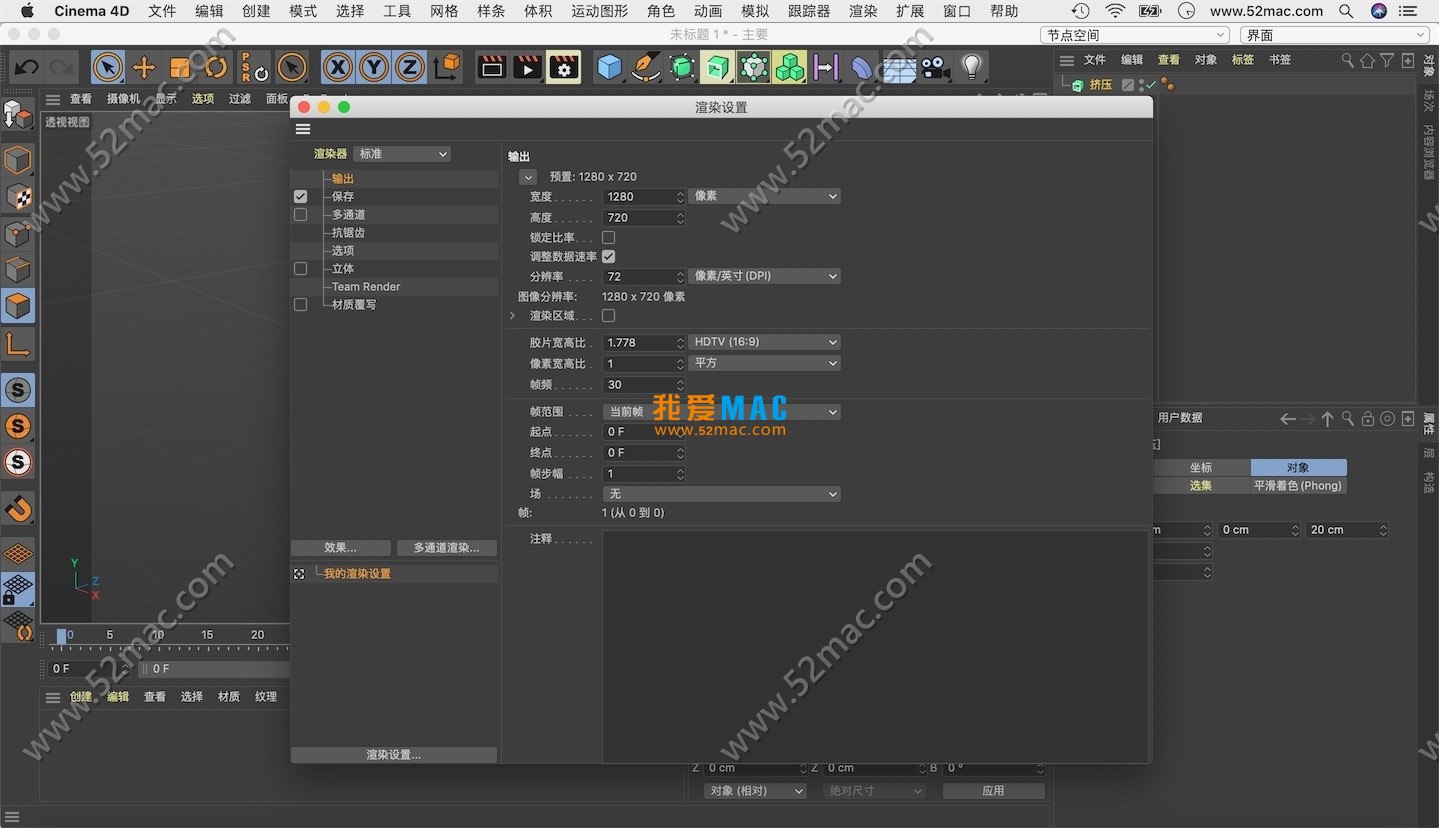Select the spline pen tool
Image resolution: width=1439 pixels, height=828 pixels.
[x=646, y=67]
